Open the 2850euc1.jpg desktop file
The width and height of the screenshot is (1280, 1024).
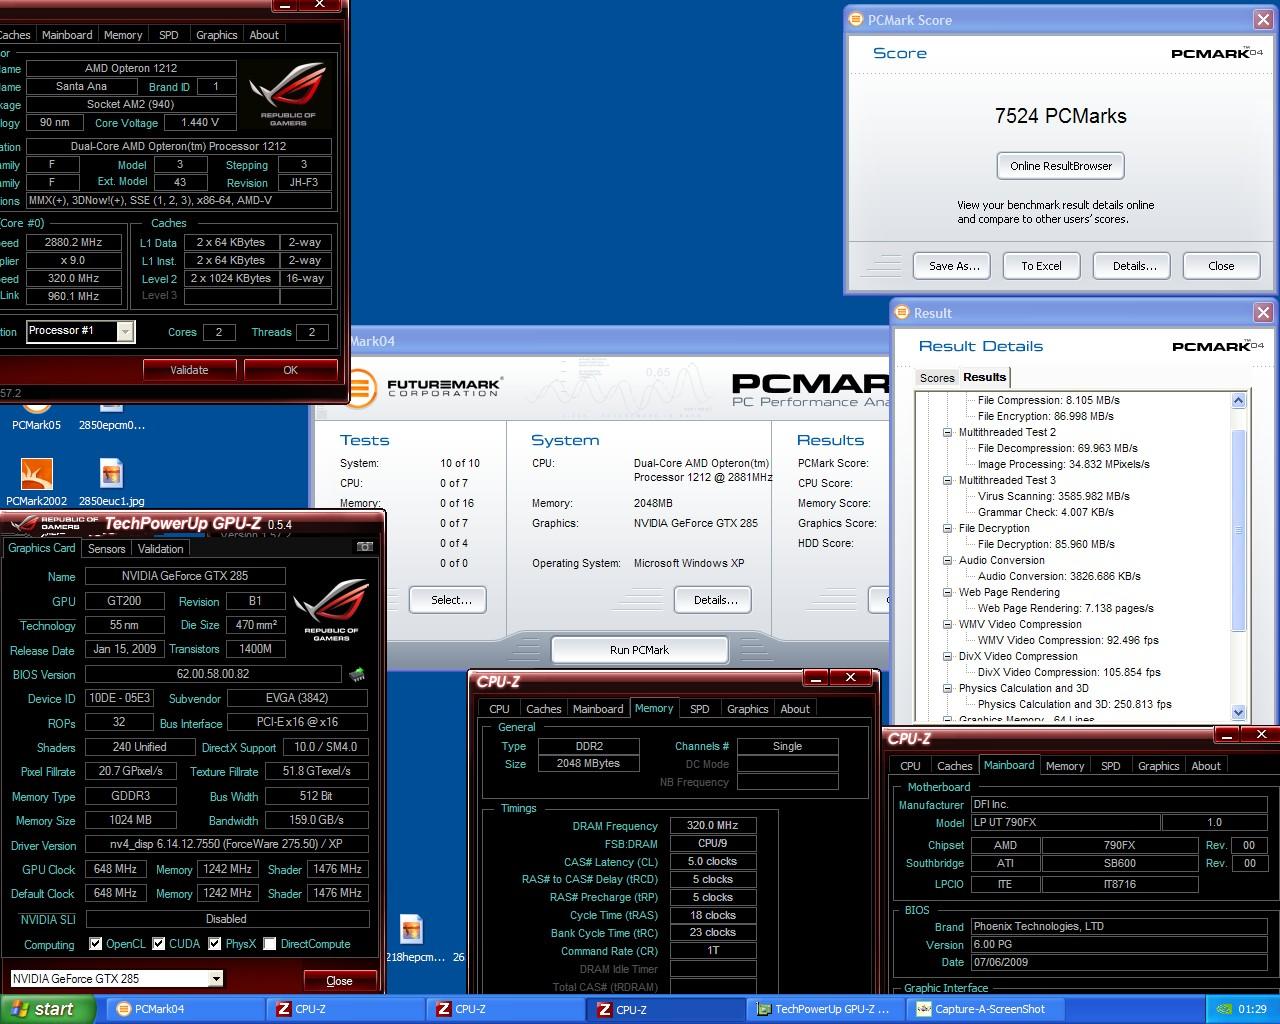(111, 483)
